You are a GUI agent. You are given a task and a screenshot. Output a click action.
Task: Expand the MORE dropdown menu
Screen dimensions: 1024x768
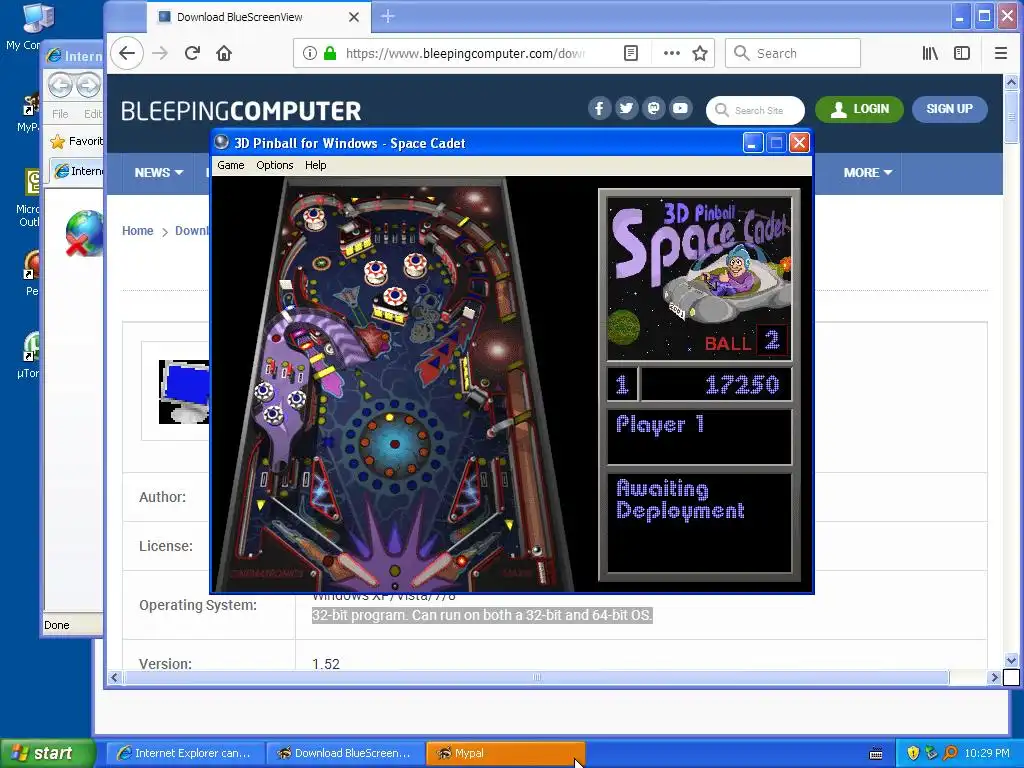pyautogui.click(x=867, y=172)
